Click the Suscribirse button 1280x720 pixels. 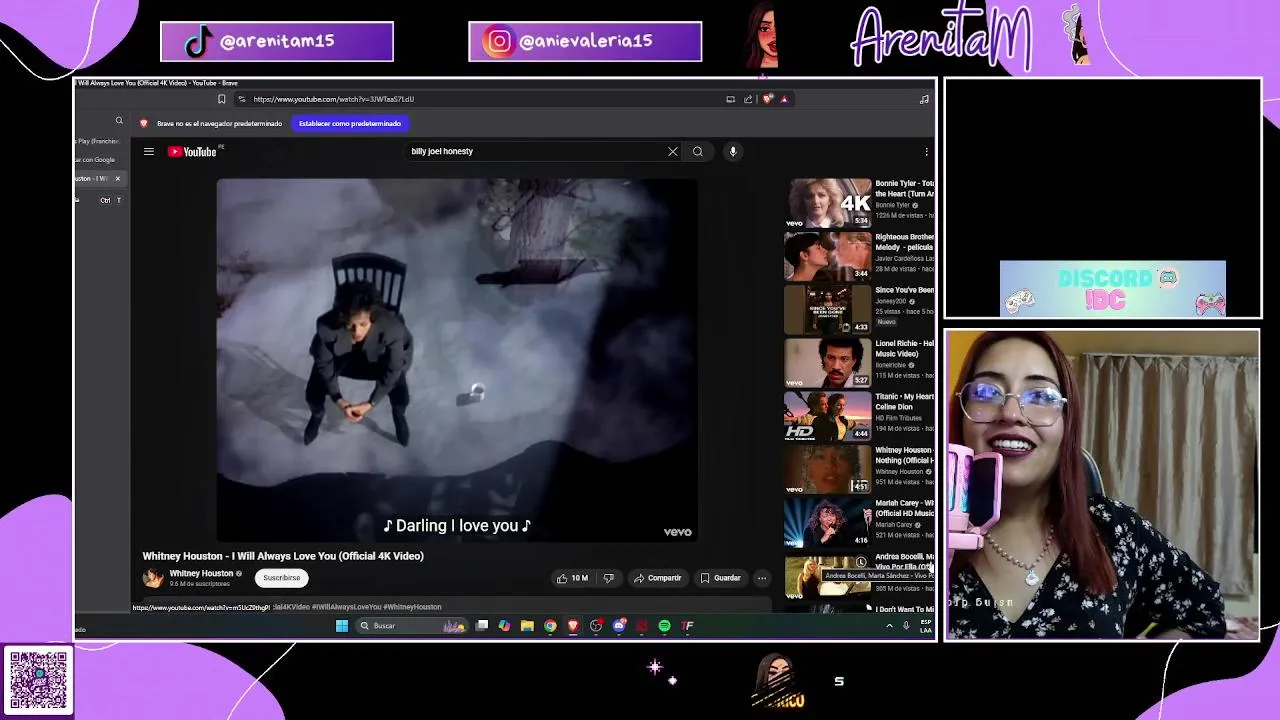click(281, 578)
